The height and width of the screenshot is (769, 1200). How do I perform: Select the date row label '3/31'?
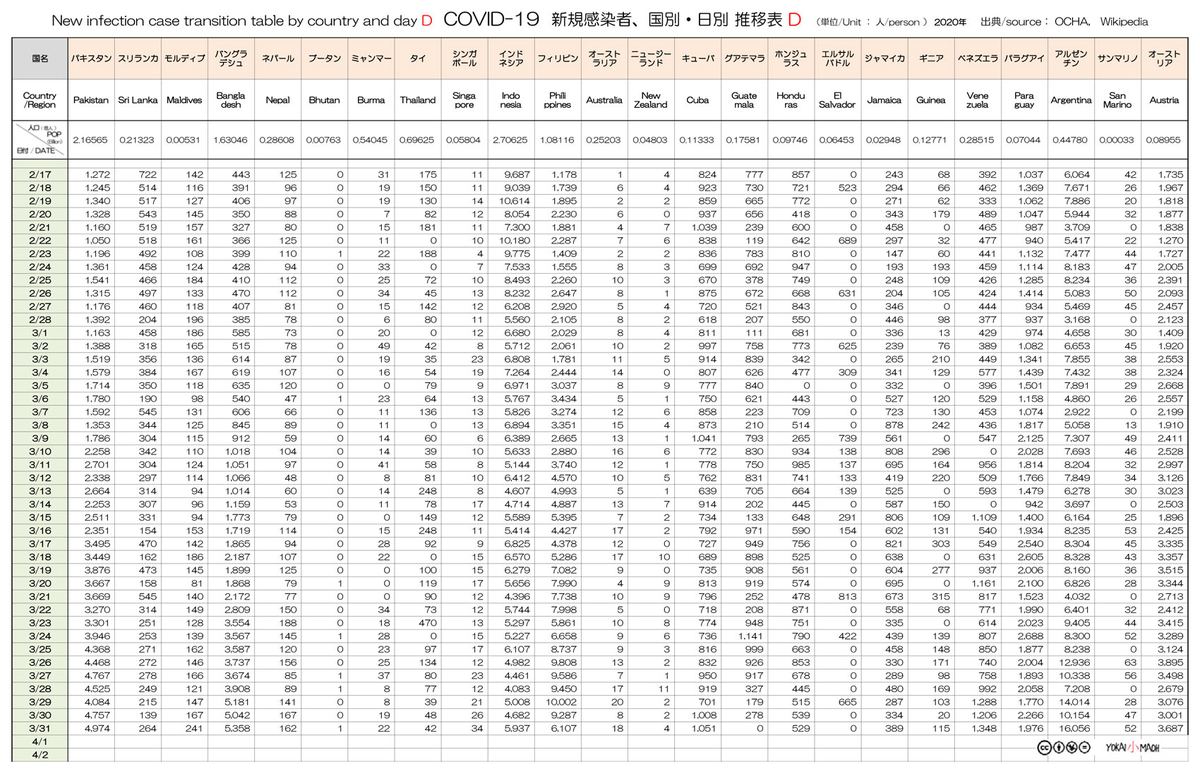pos(40,727)
